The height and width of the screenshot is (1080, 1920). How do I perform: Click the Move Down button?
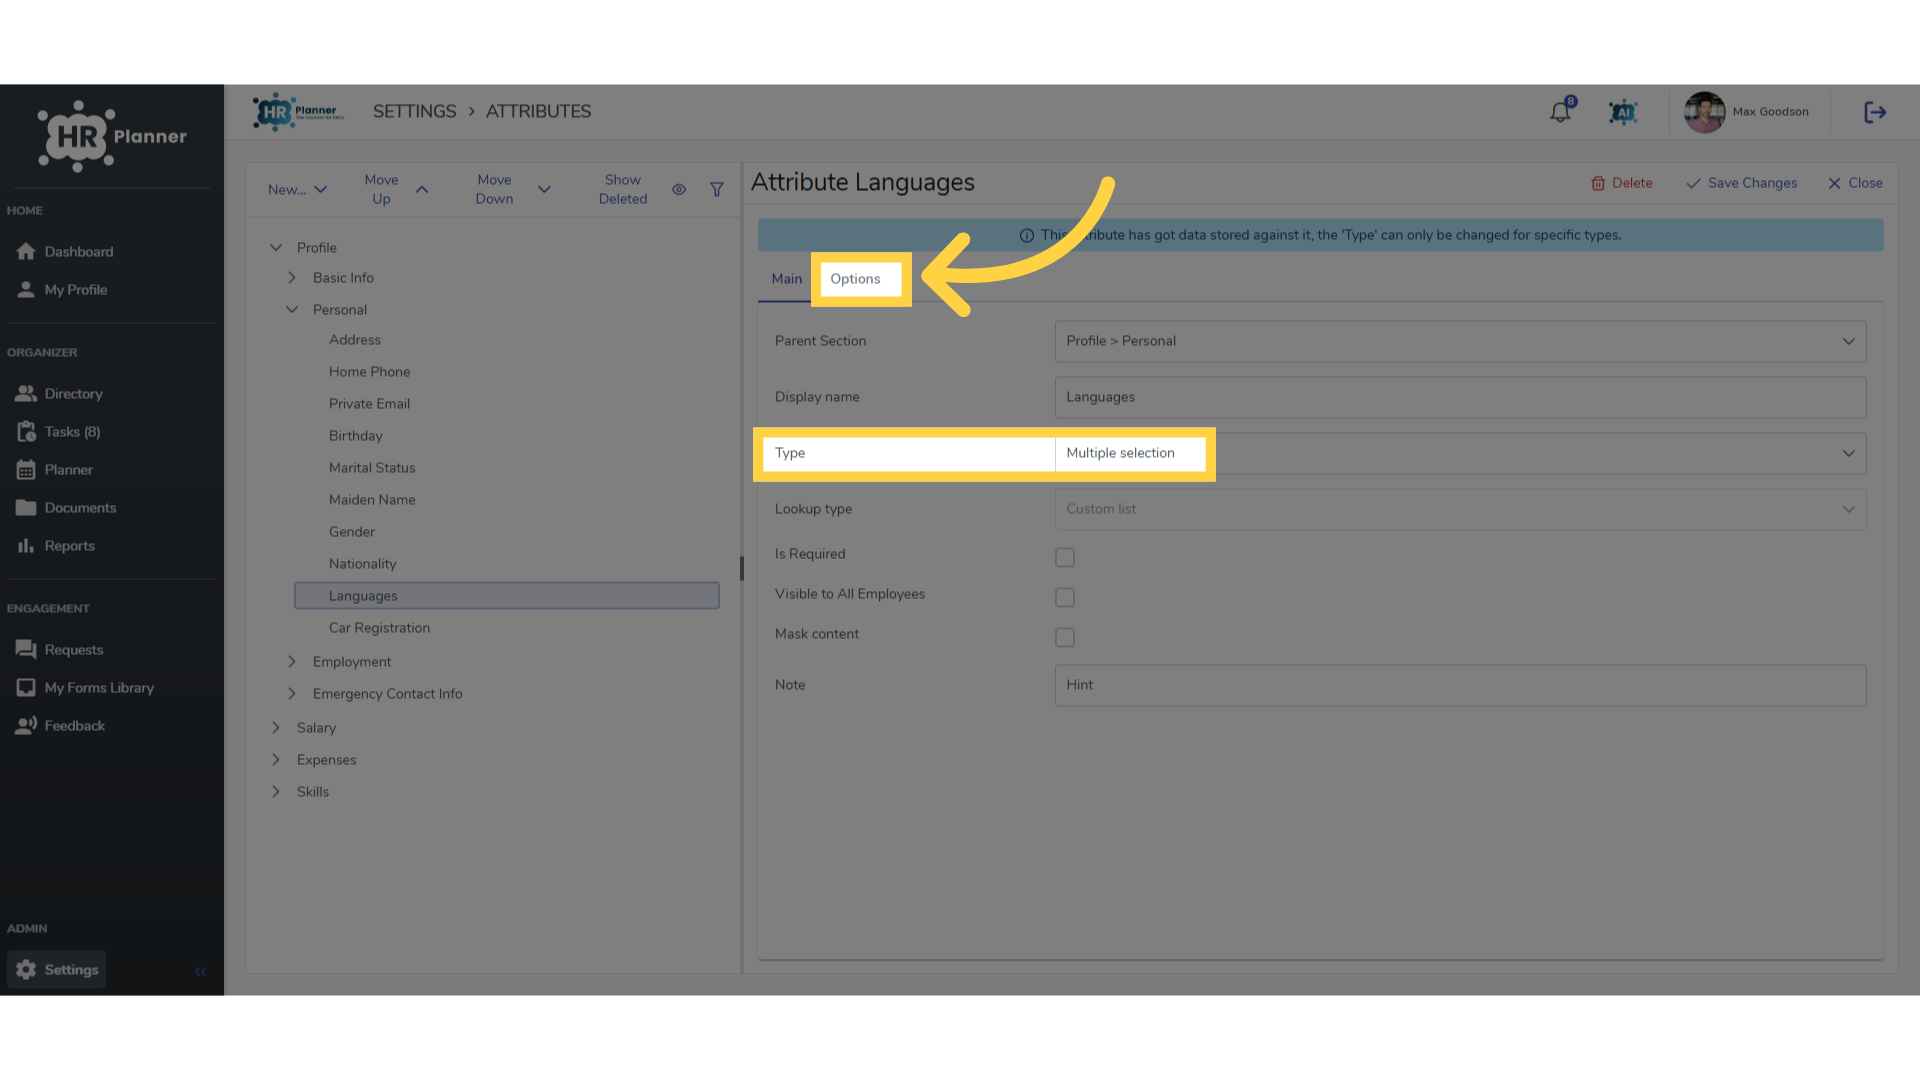[x=512, y=189]
